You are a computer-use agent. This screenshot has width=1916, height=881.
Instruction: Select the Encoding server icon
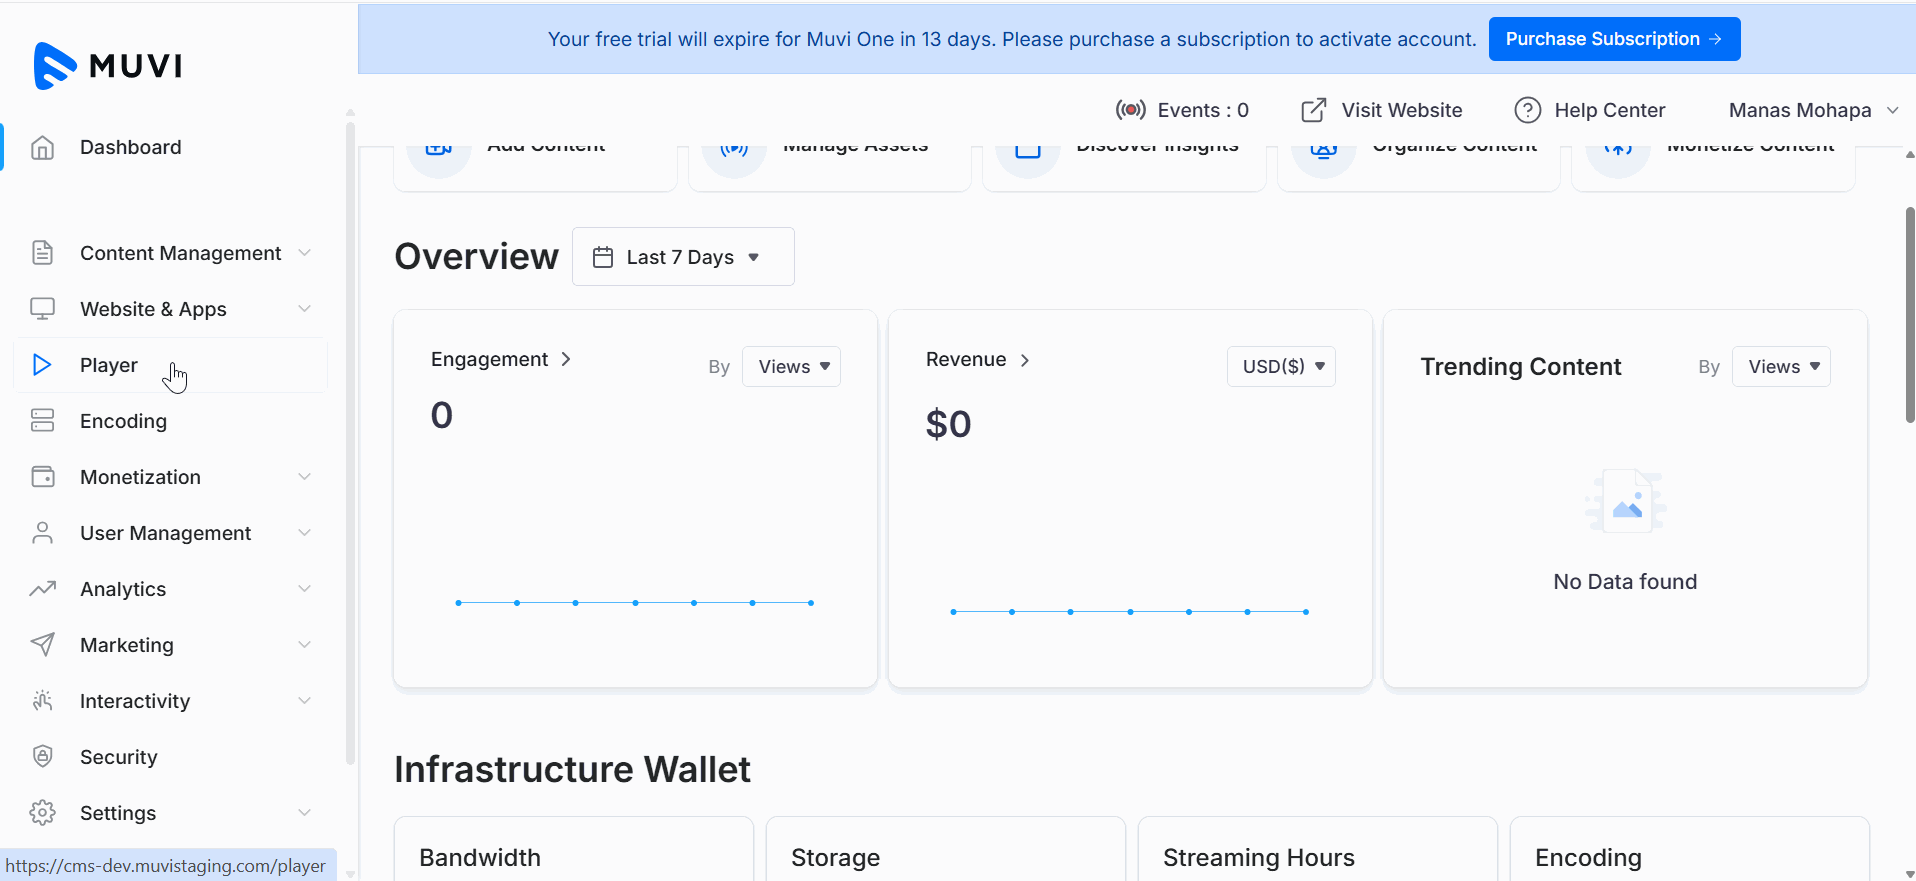pos(42,421)
